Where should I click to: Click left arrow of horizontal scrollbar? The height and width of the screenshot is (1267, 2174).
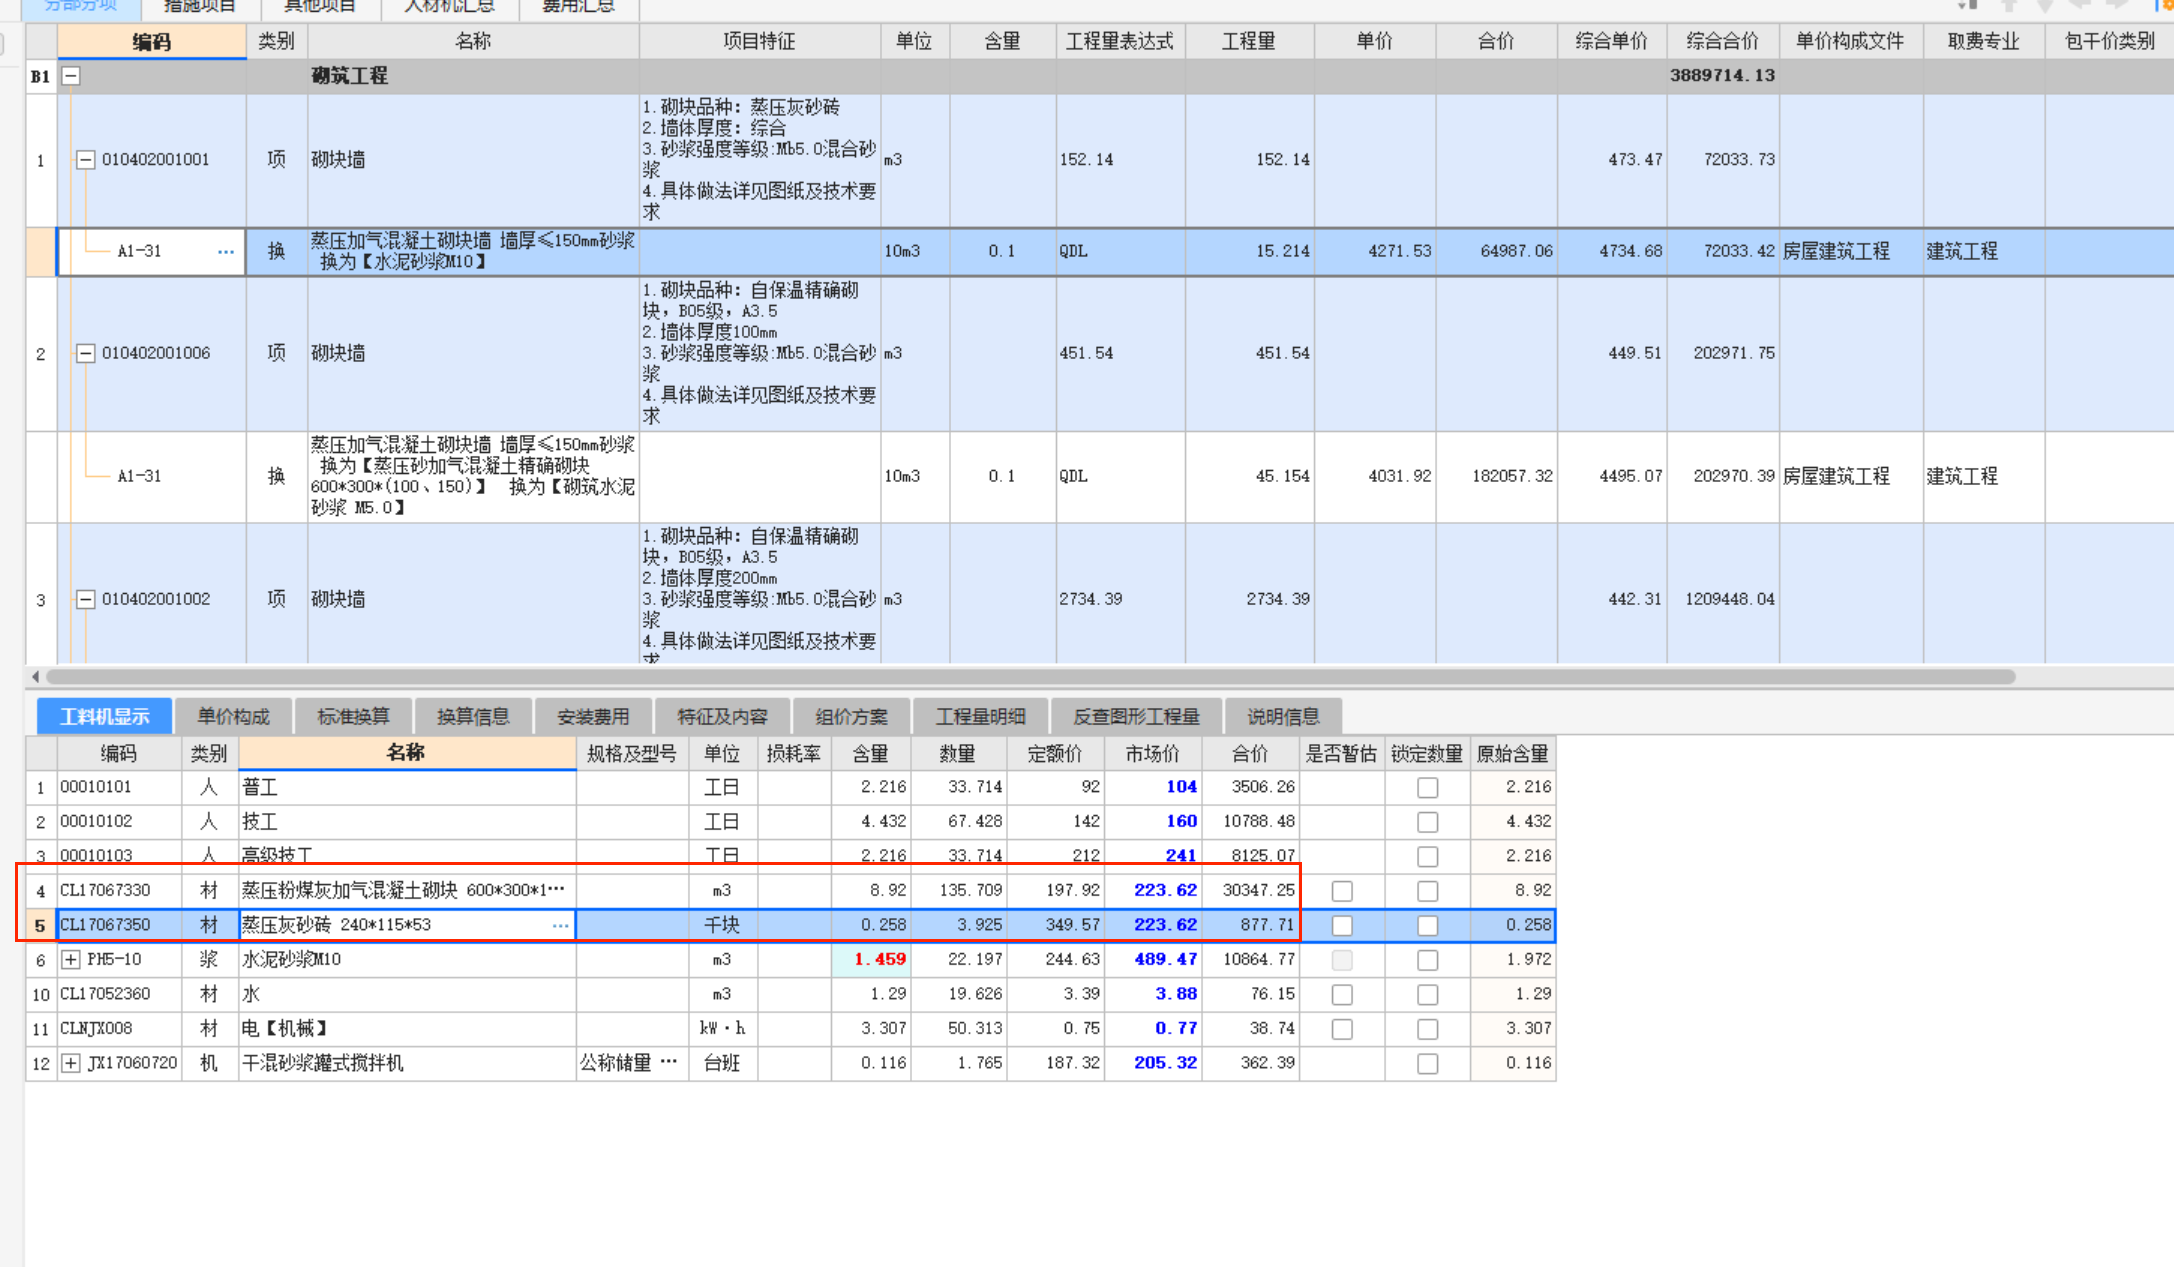coord(36,677)
